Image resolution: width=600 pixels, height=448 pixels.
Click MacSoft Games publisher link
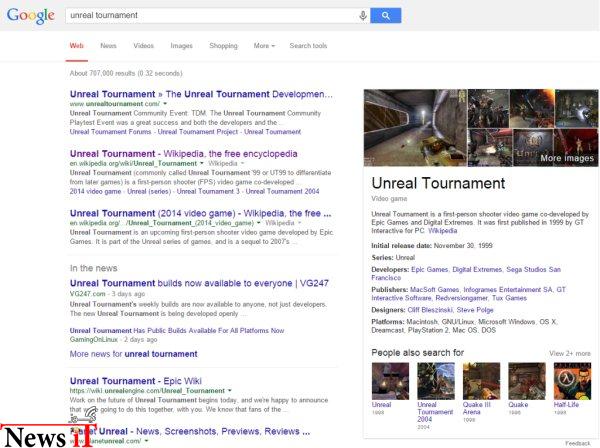434,290
